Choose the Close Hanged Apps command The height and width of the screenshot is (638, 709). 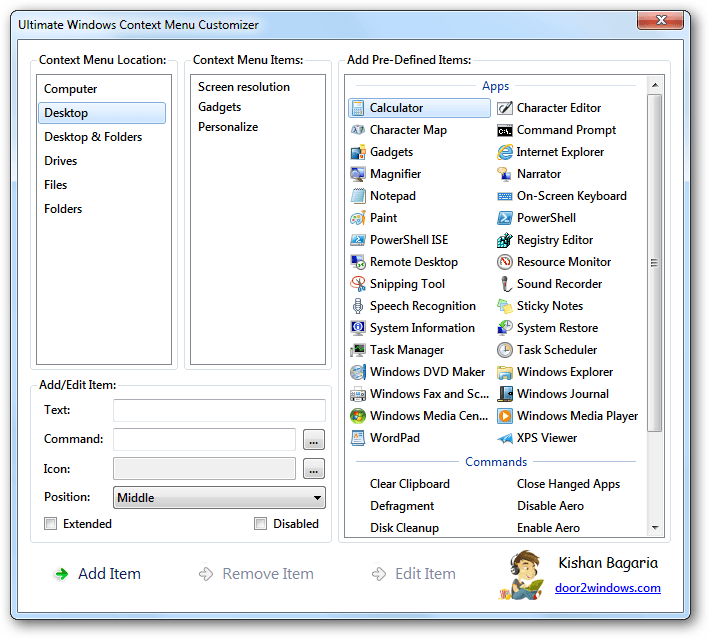[x=568, y=484]
